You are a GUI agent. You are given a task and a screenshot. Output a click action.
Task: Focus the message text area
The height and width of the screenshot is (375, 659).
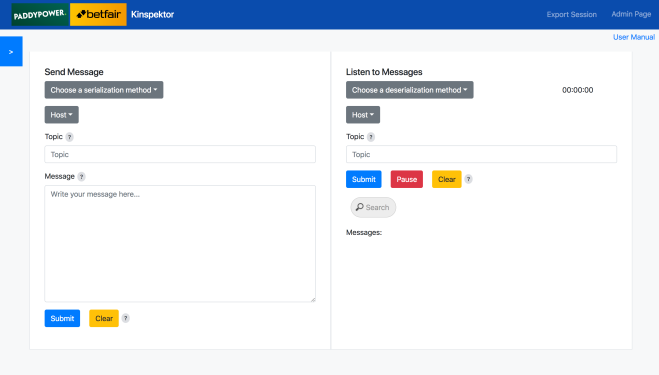click(180, 243)
